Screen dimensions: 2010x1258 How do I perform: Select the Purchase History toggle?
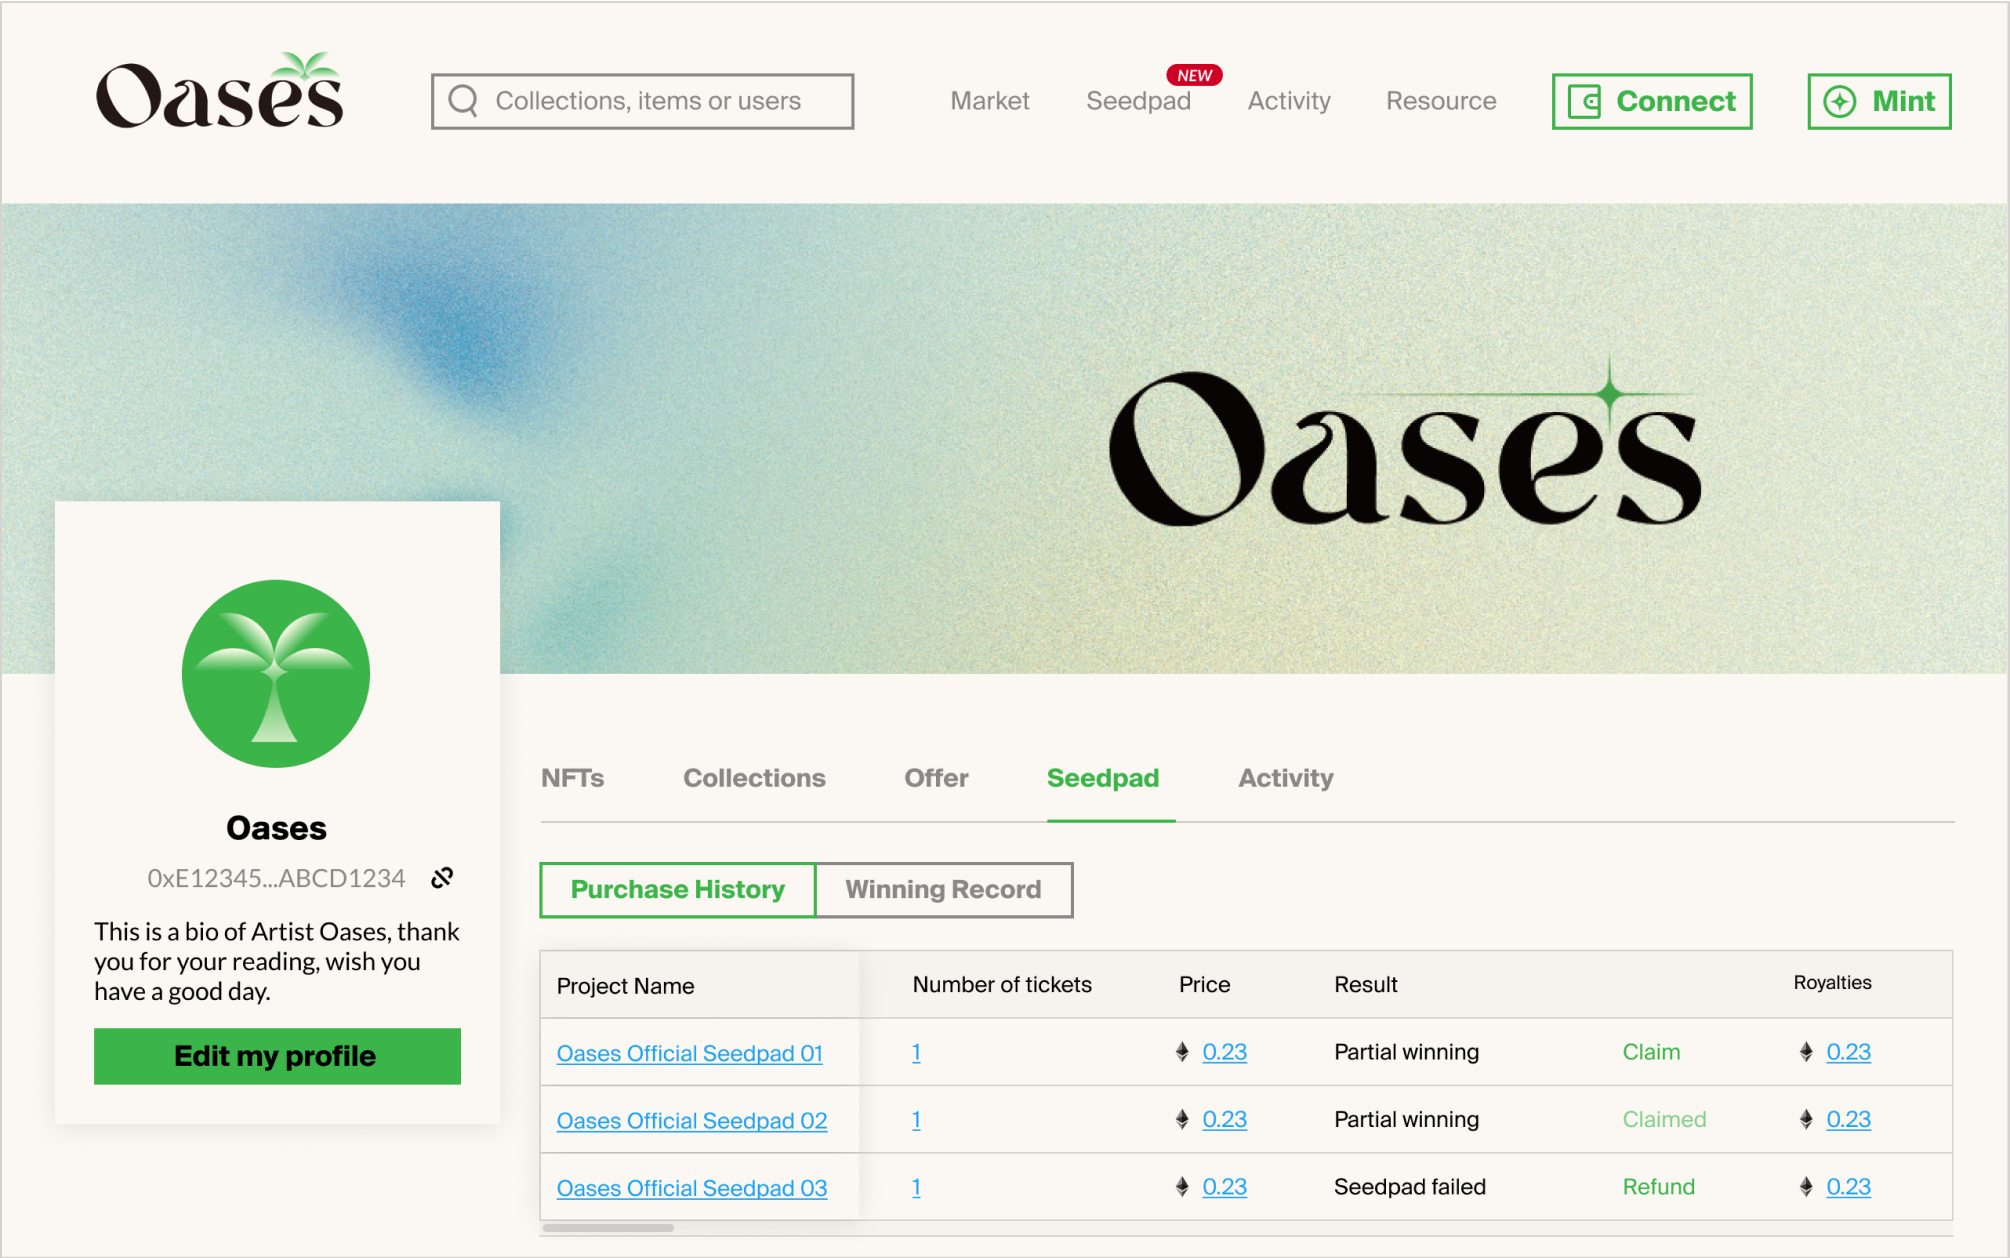[x=677, y=889]
